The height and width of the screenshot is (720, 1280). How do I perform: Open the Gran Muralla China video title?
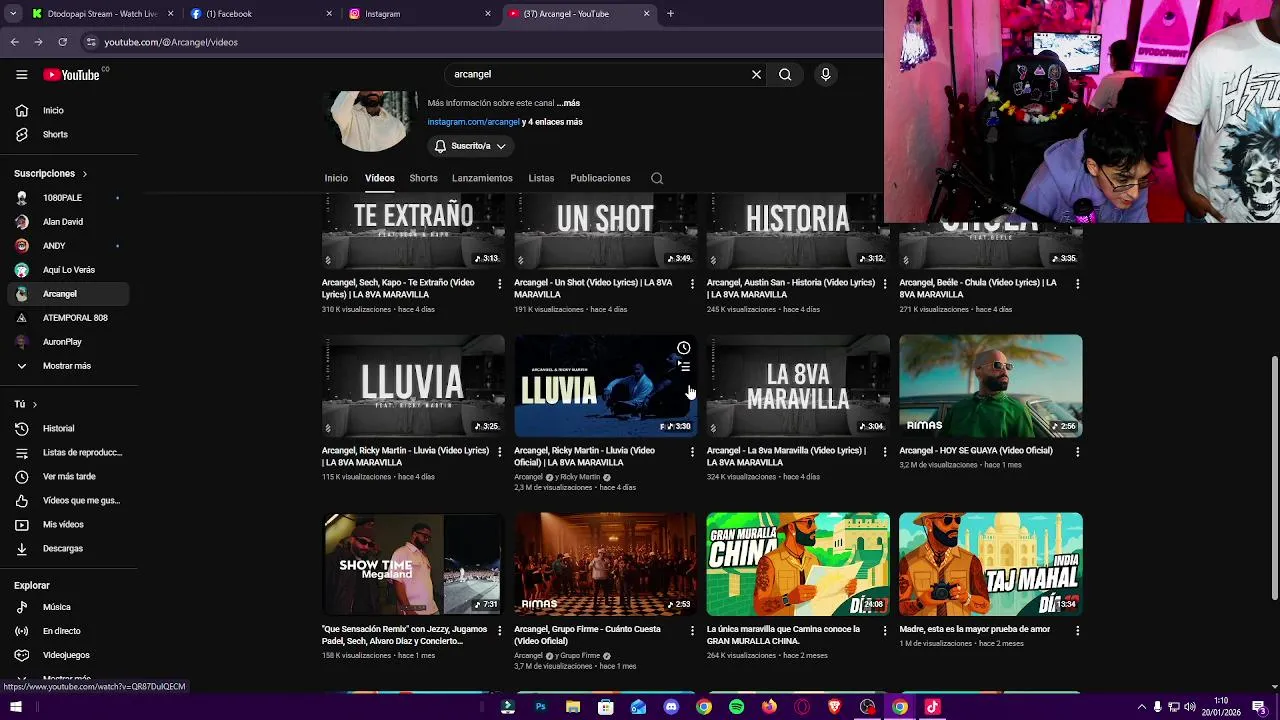(783, 635)
